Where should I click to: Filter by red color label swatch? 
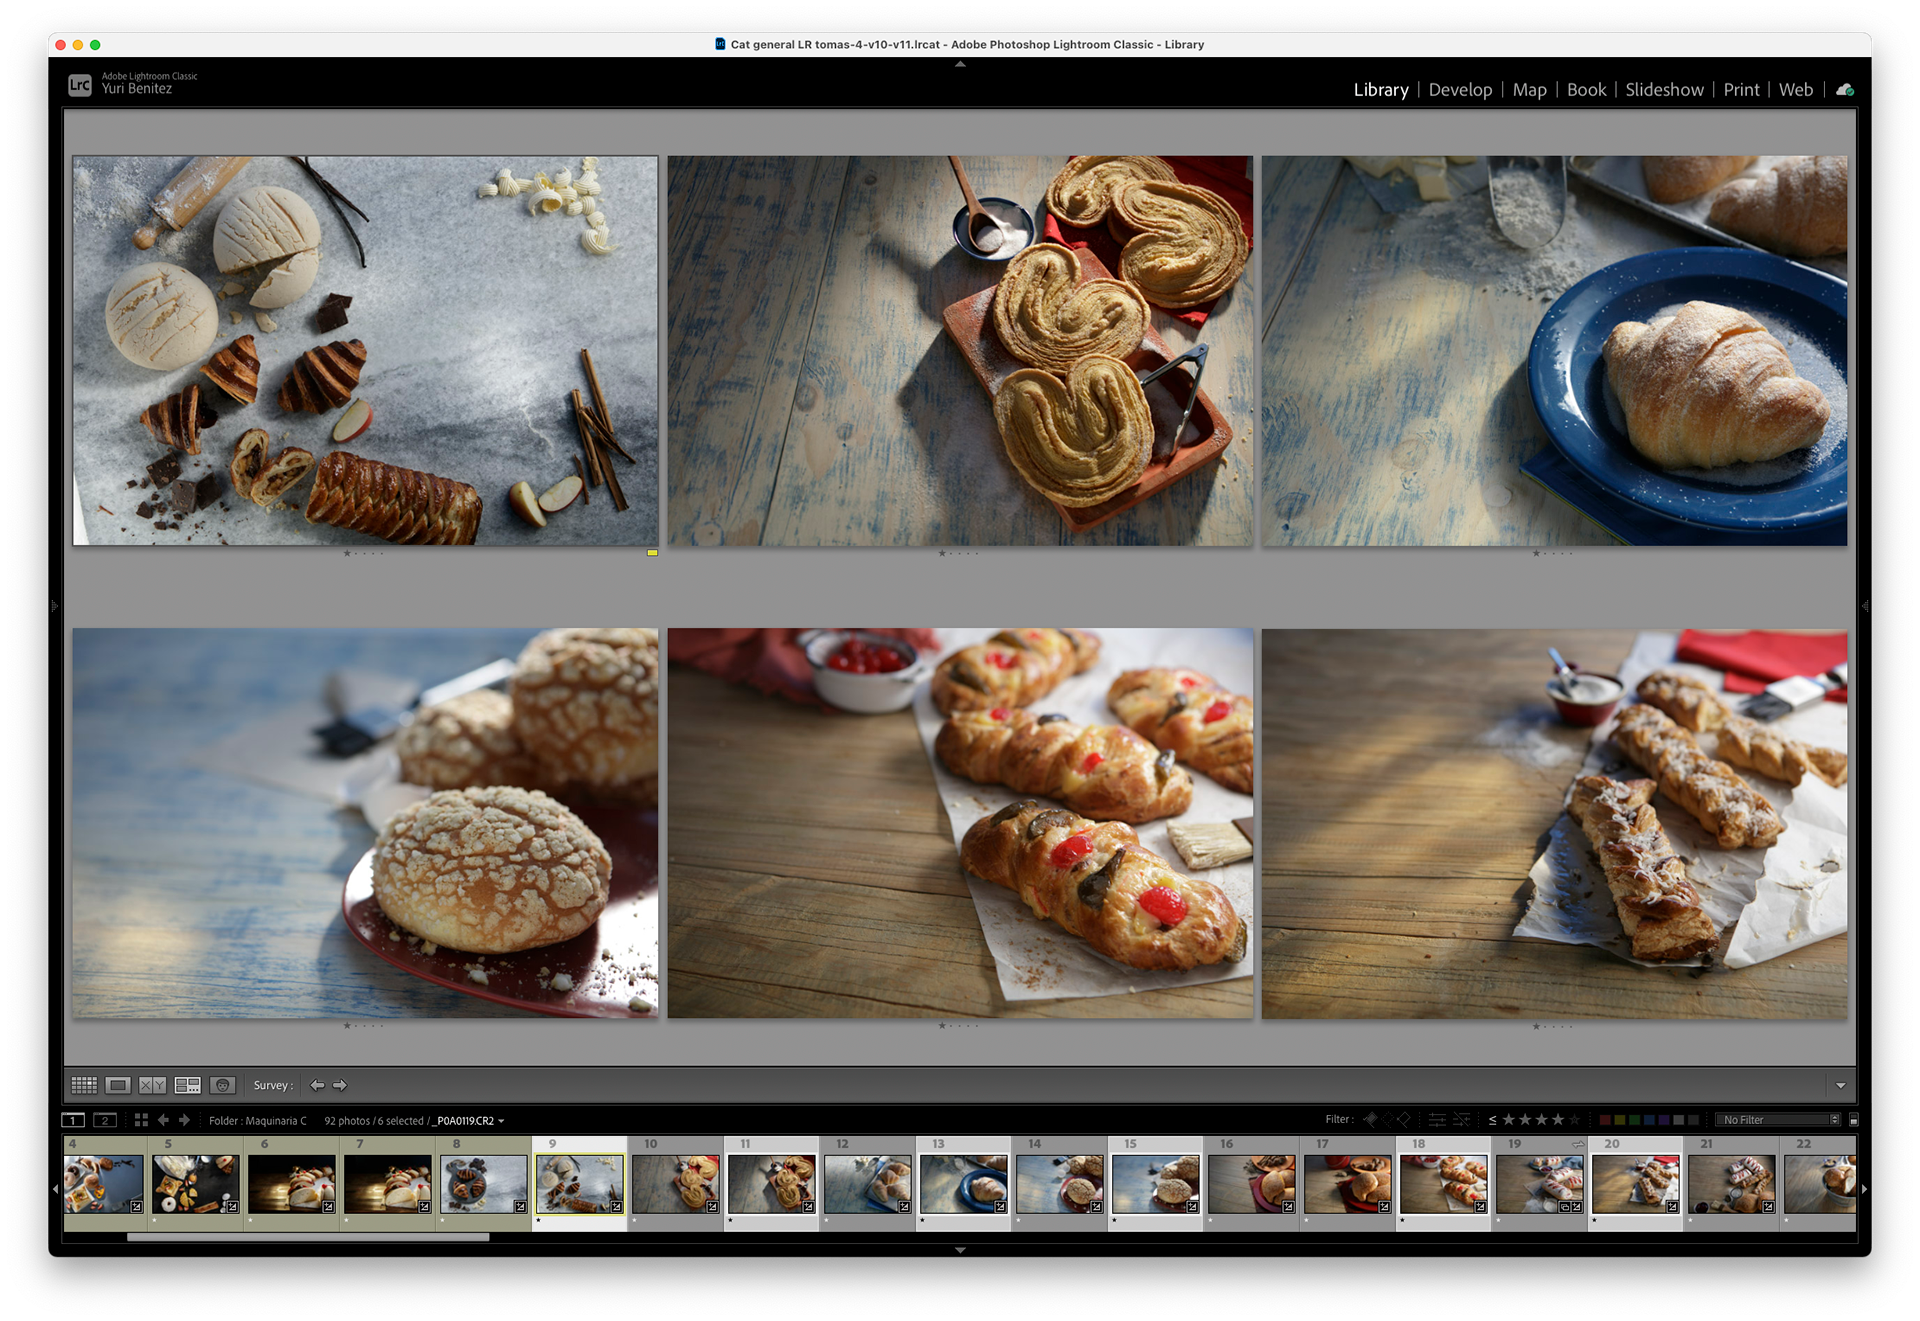tap(1605, 1120)
